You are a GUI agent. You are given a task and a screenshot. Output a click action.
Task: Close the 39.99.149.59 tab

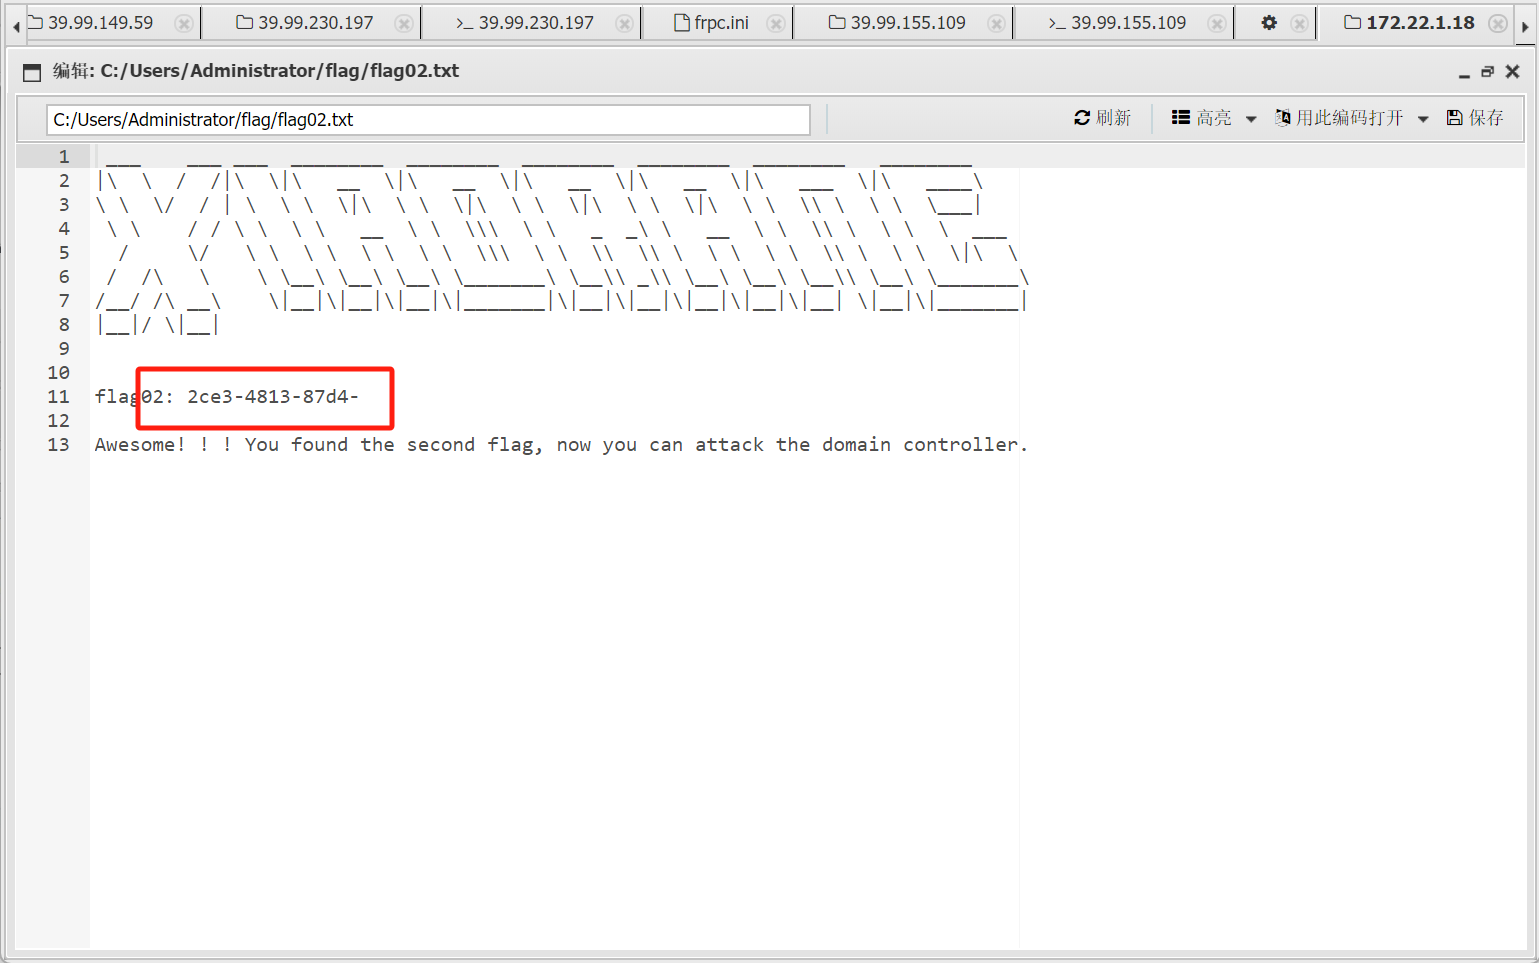[184, 24]
